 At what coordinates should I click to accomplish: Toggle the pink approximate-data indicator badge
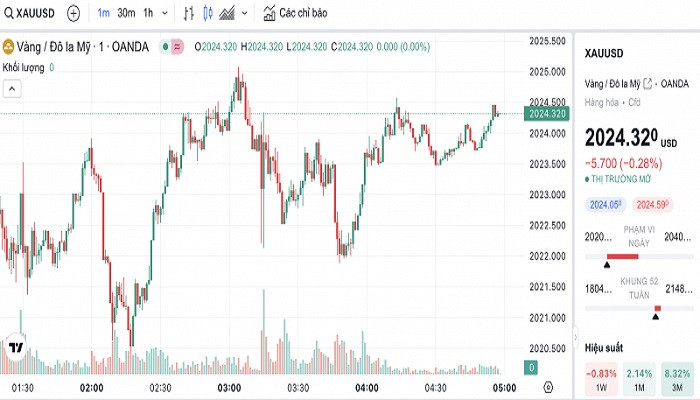click(177, 47)
